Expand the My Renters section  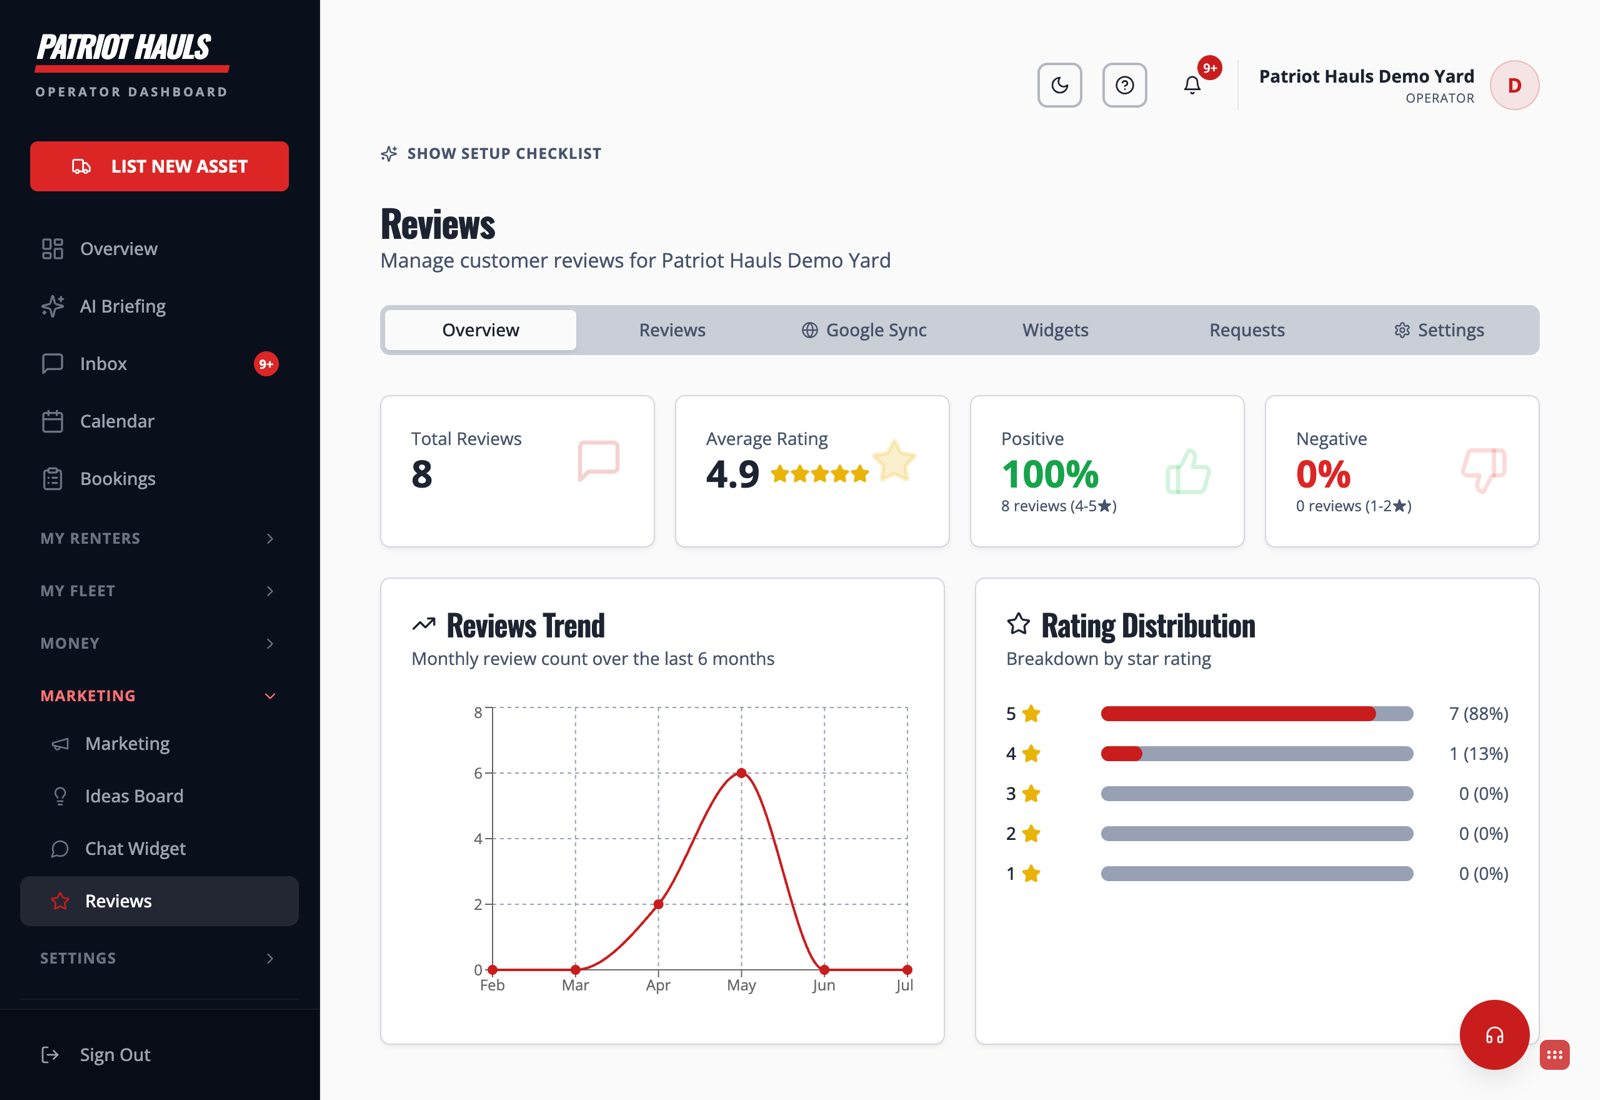(160, 538)
